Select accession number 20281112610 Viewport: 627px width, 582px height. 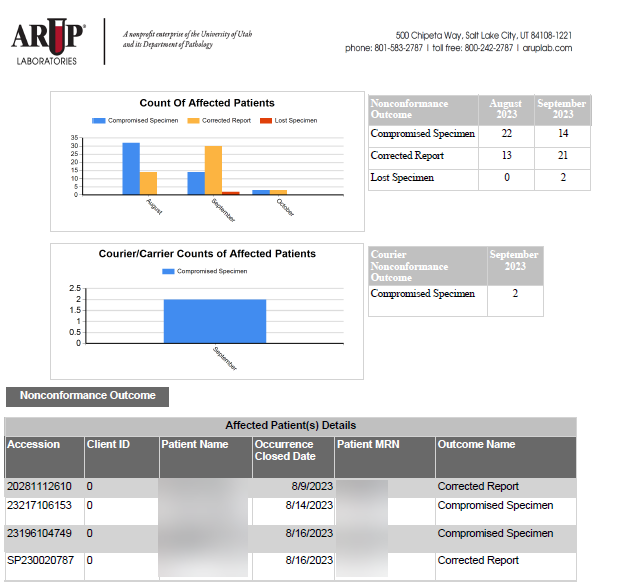point(40,487)
